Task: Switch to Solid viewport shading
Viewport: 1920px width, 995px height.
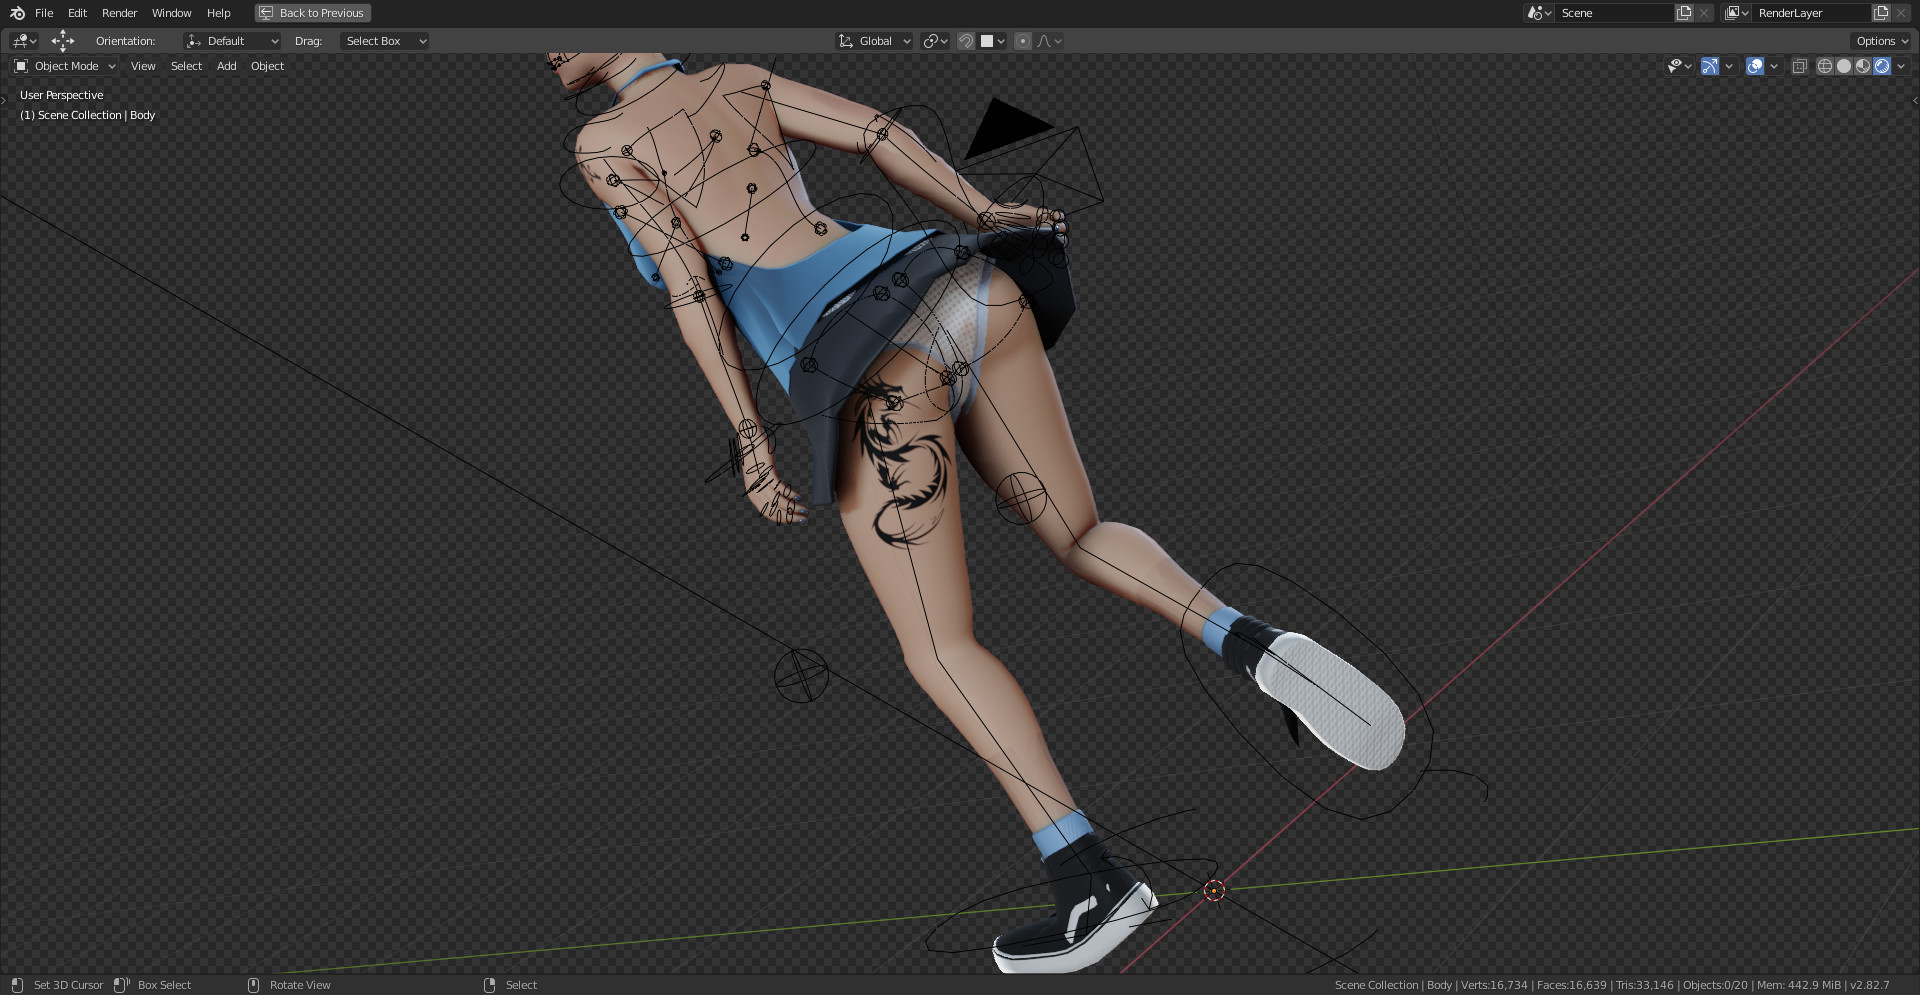Action: coord(1844,66)
